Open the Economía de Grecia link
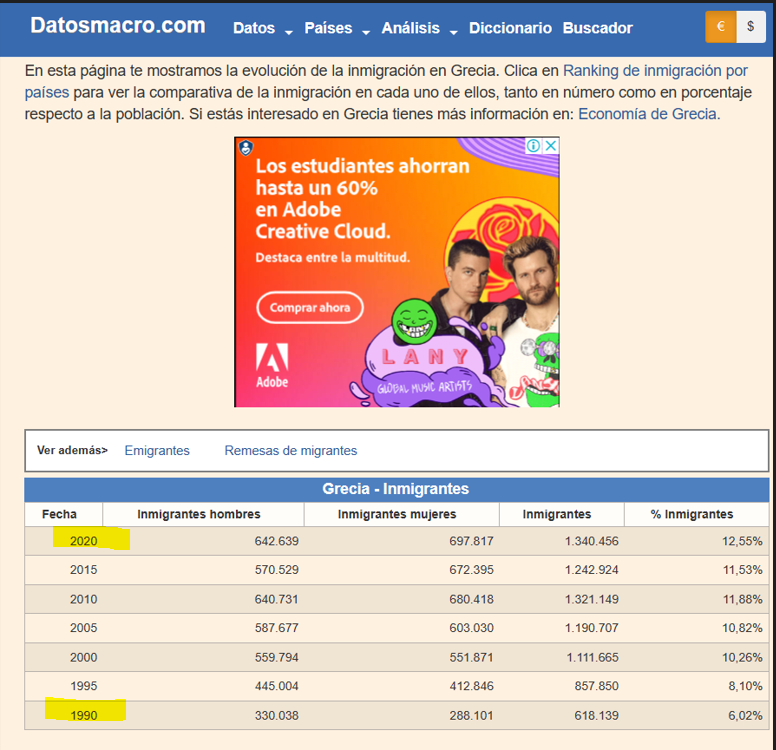 [649, 114]
